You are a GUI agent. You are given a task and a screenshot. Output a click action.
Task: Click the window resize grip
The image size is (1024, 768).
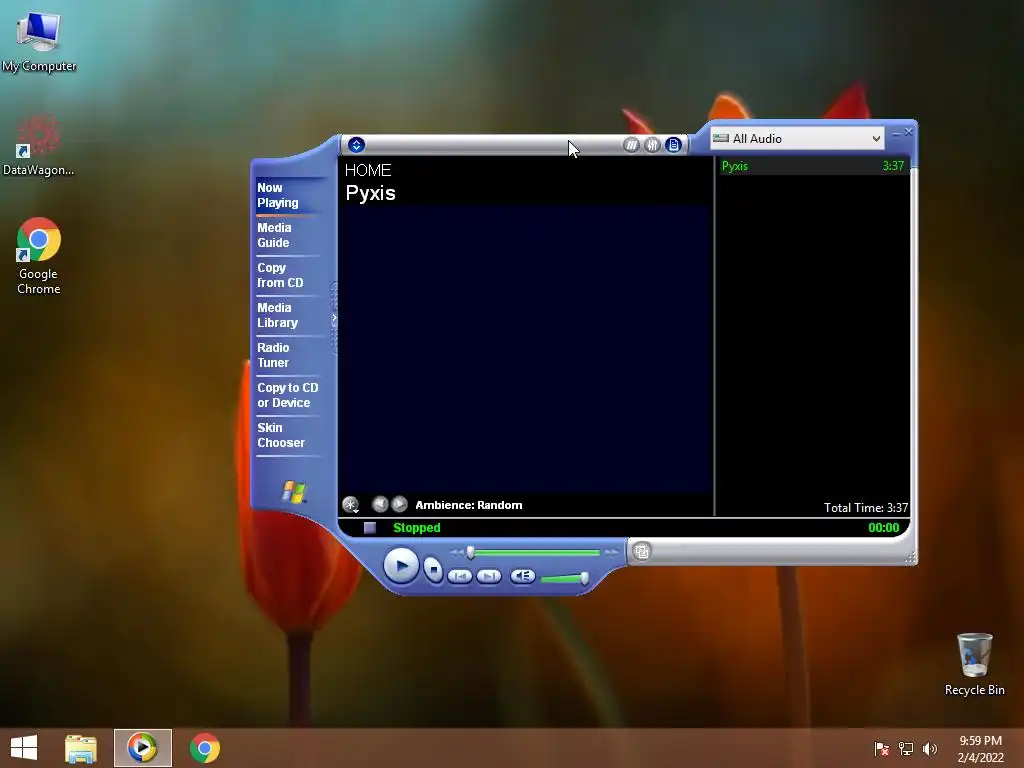910,557
